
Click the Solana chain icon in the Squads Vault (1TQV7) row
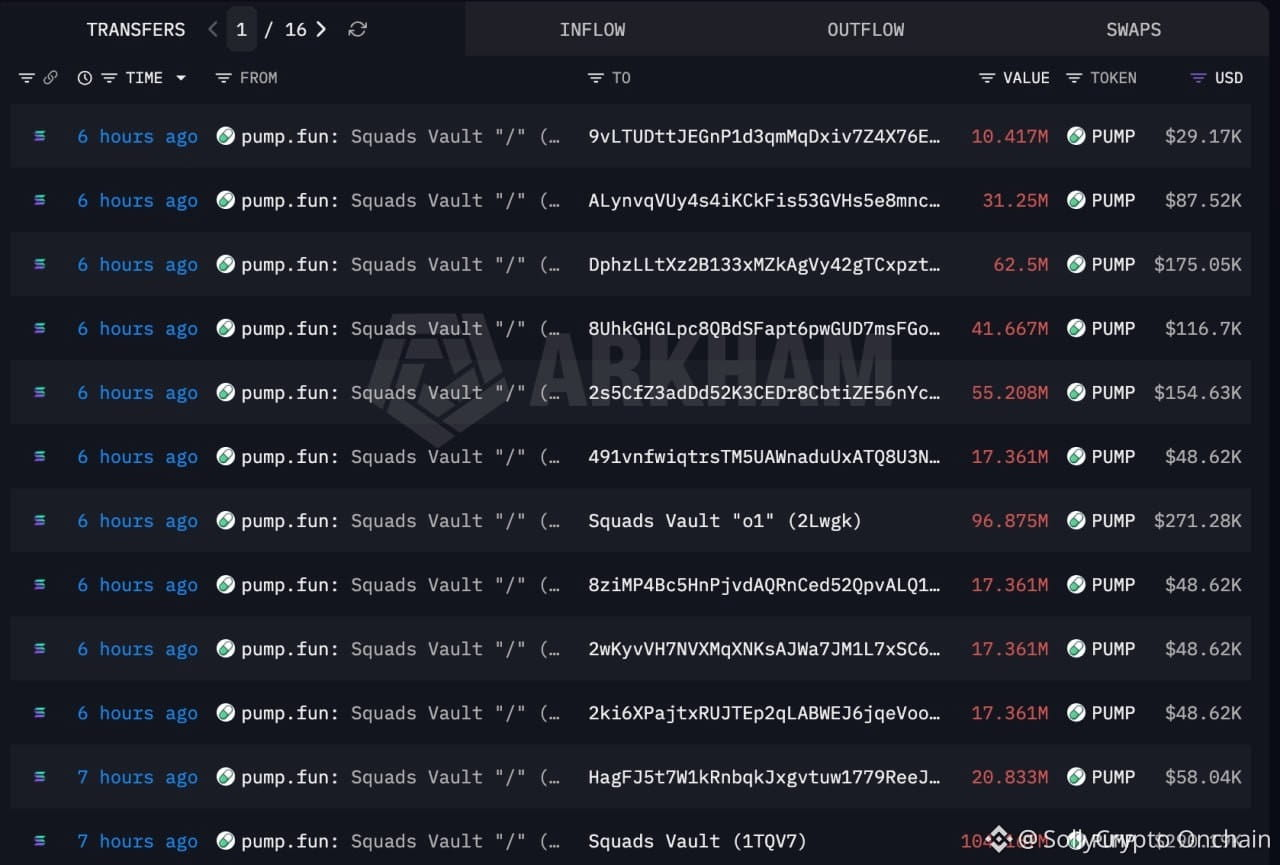pos(40,841)
